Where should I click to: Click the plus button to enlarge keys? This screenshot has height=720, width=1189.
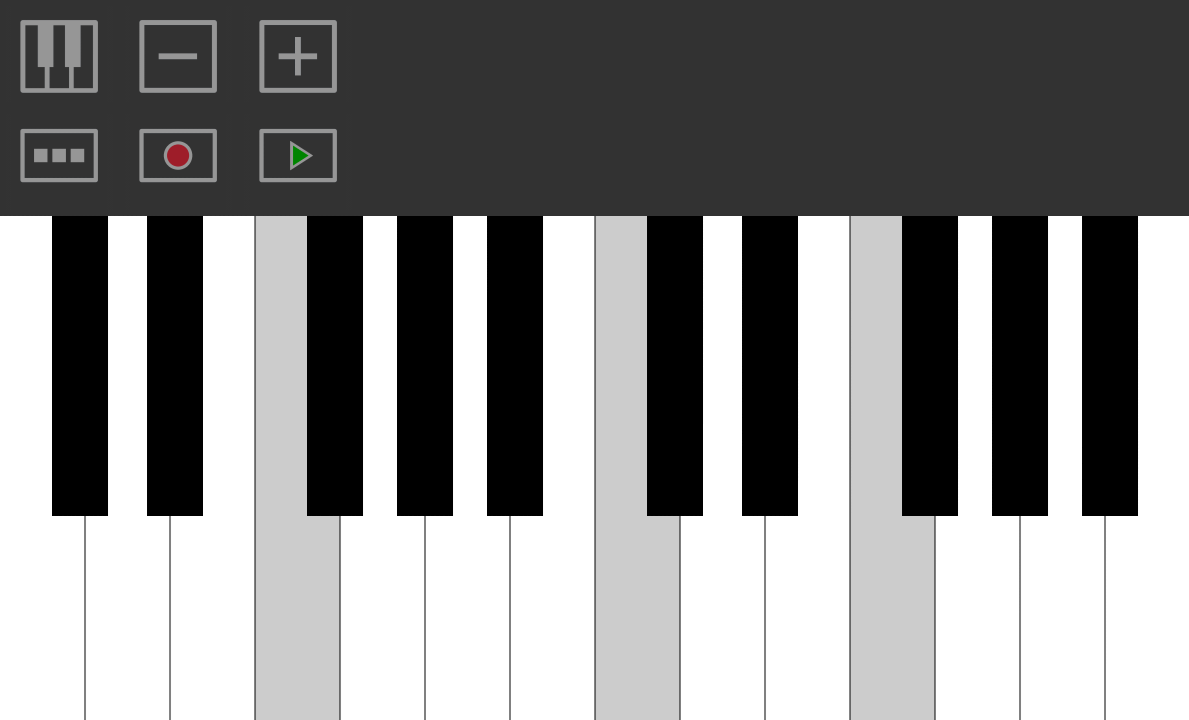(298, 57)
